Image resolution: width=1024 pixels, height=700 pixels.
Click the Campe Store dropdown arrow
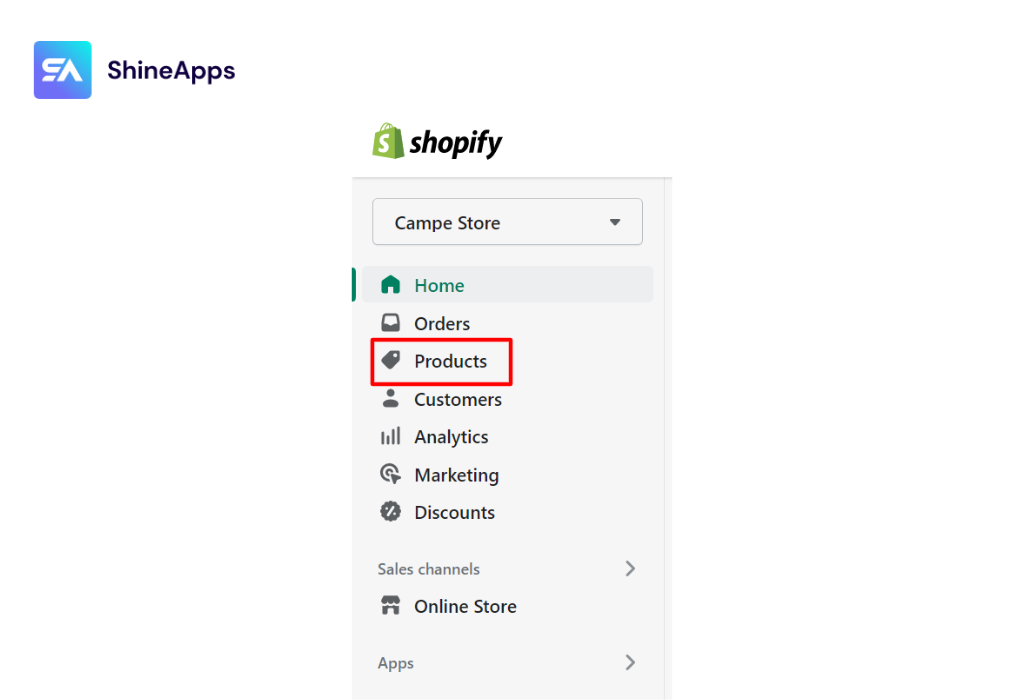click(x=615, y=223)
